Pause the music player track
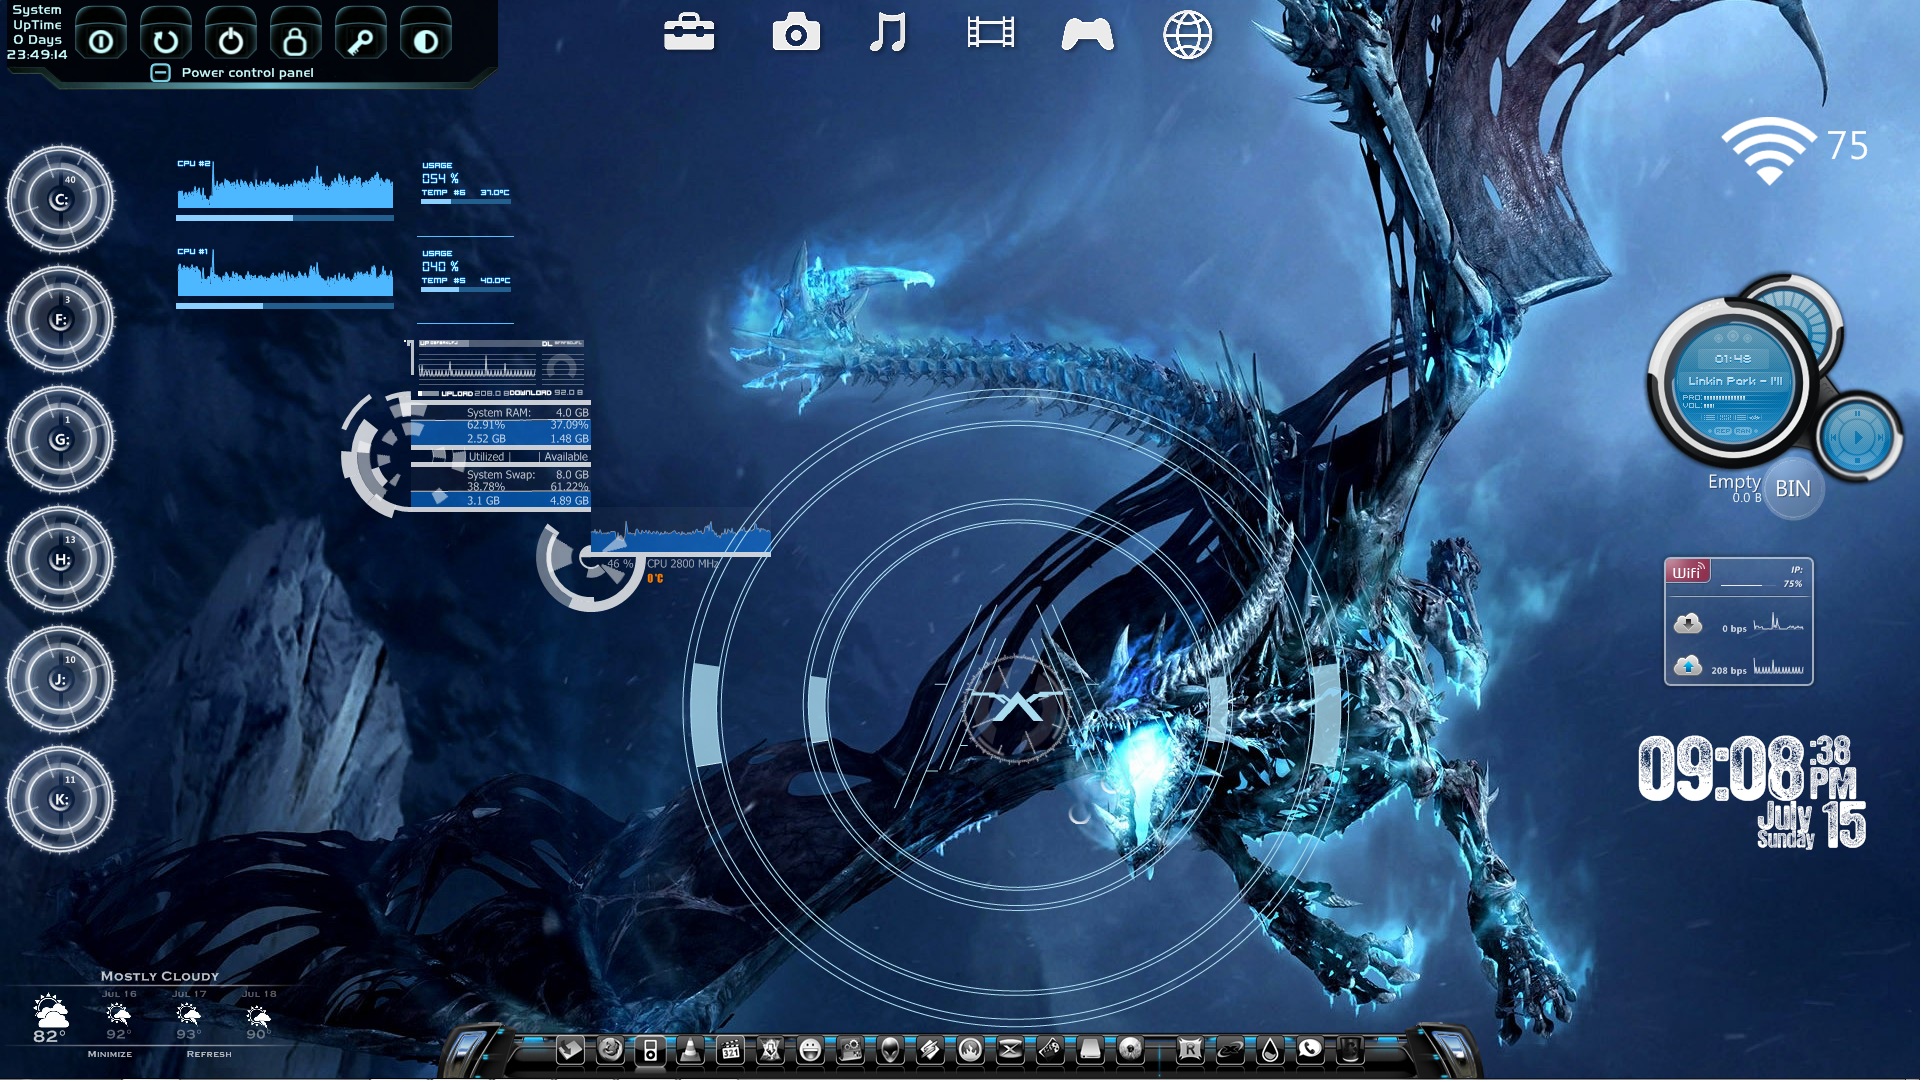The image size is (1922, 1082). click(x=1857, y=413)
